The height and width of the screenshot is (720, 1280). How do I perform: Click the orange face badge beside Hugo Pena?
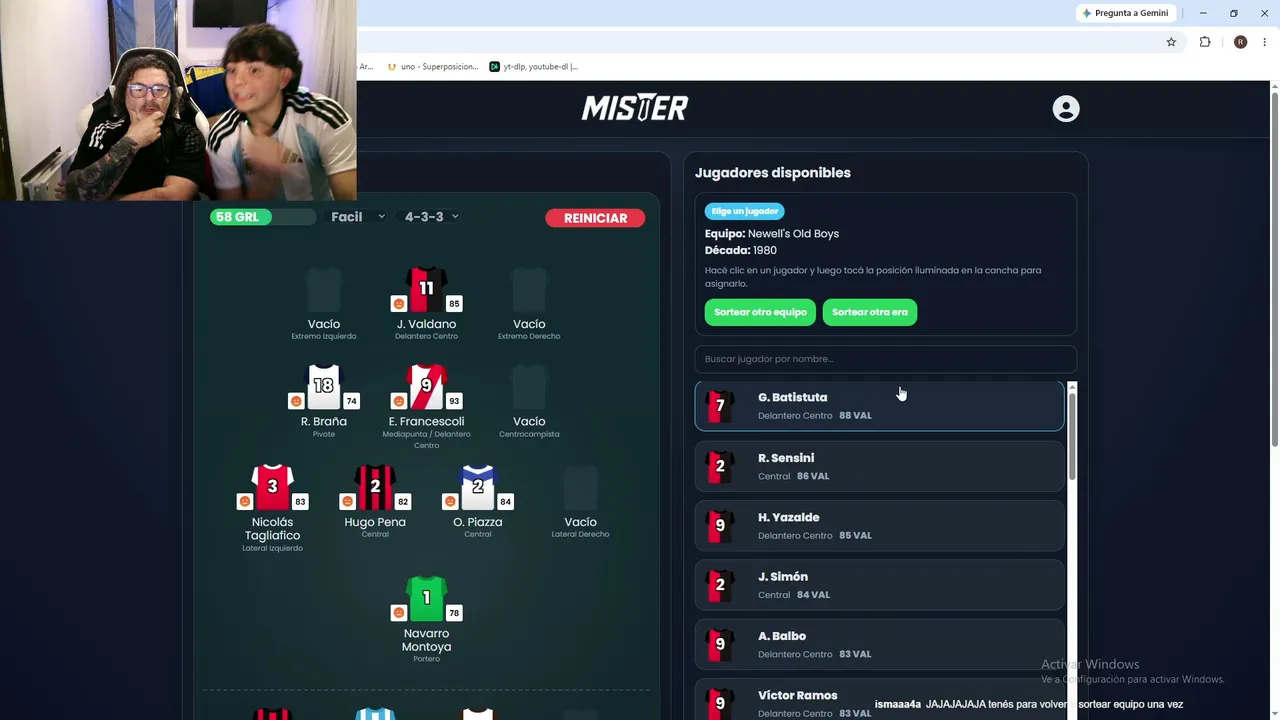tap(347, 501)
